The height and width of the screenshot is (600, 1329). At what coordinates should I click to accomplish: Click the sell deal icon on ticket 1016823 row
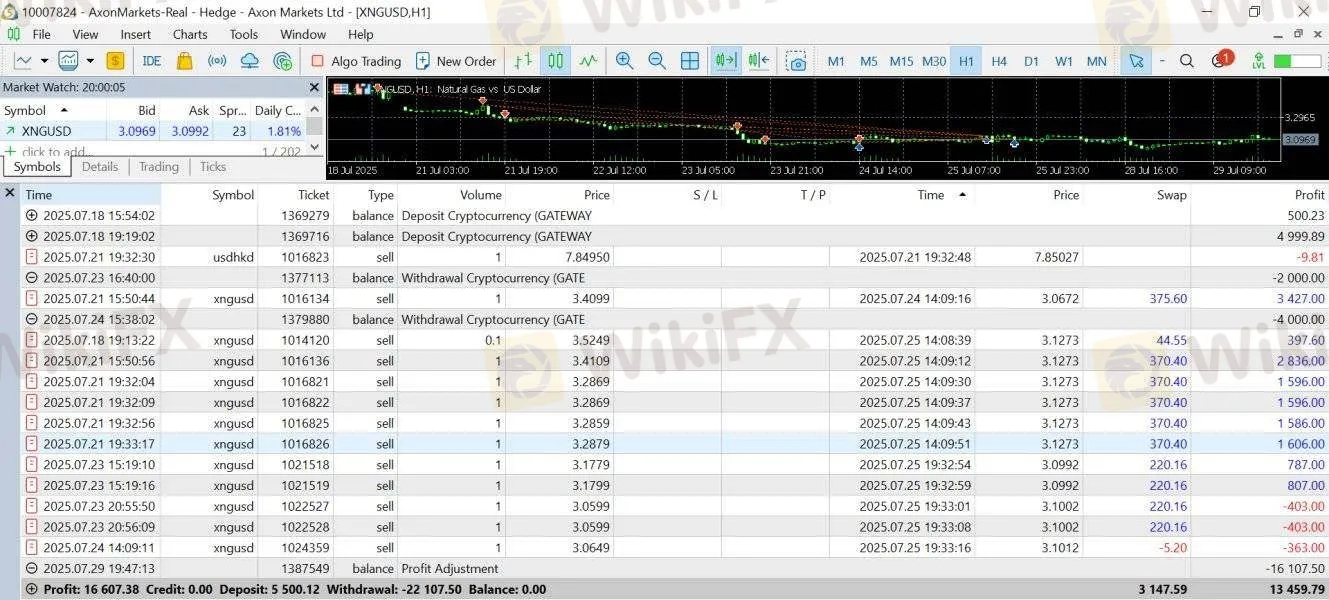(x=31, y=257)
